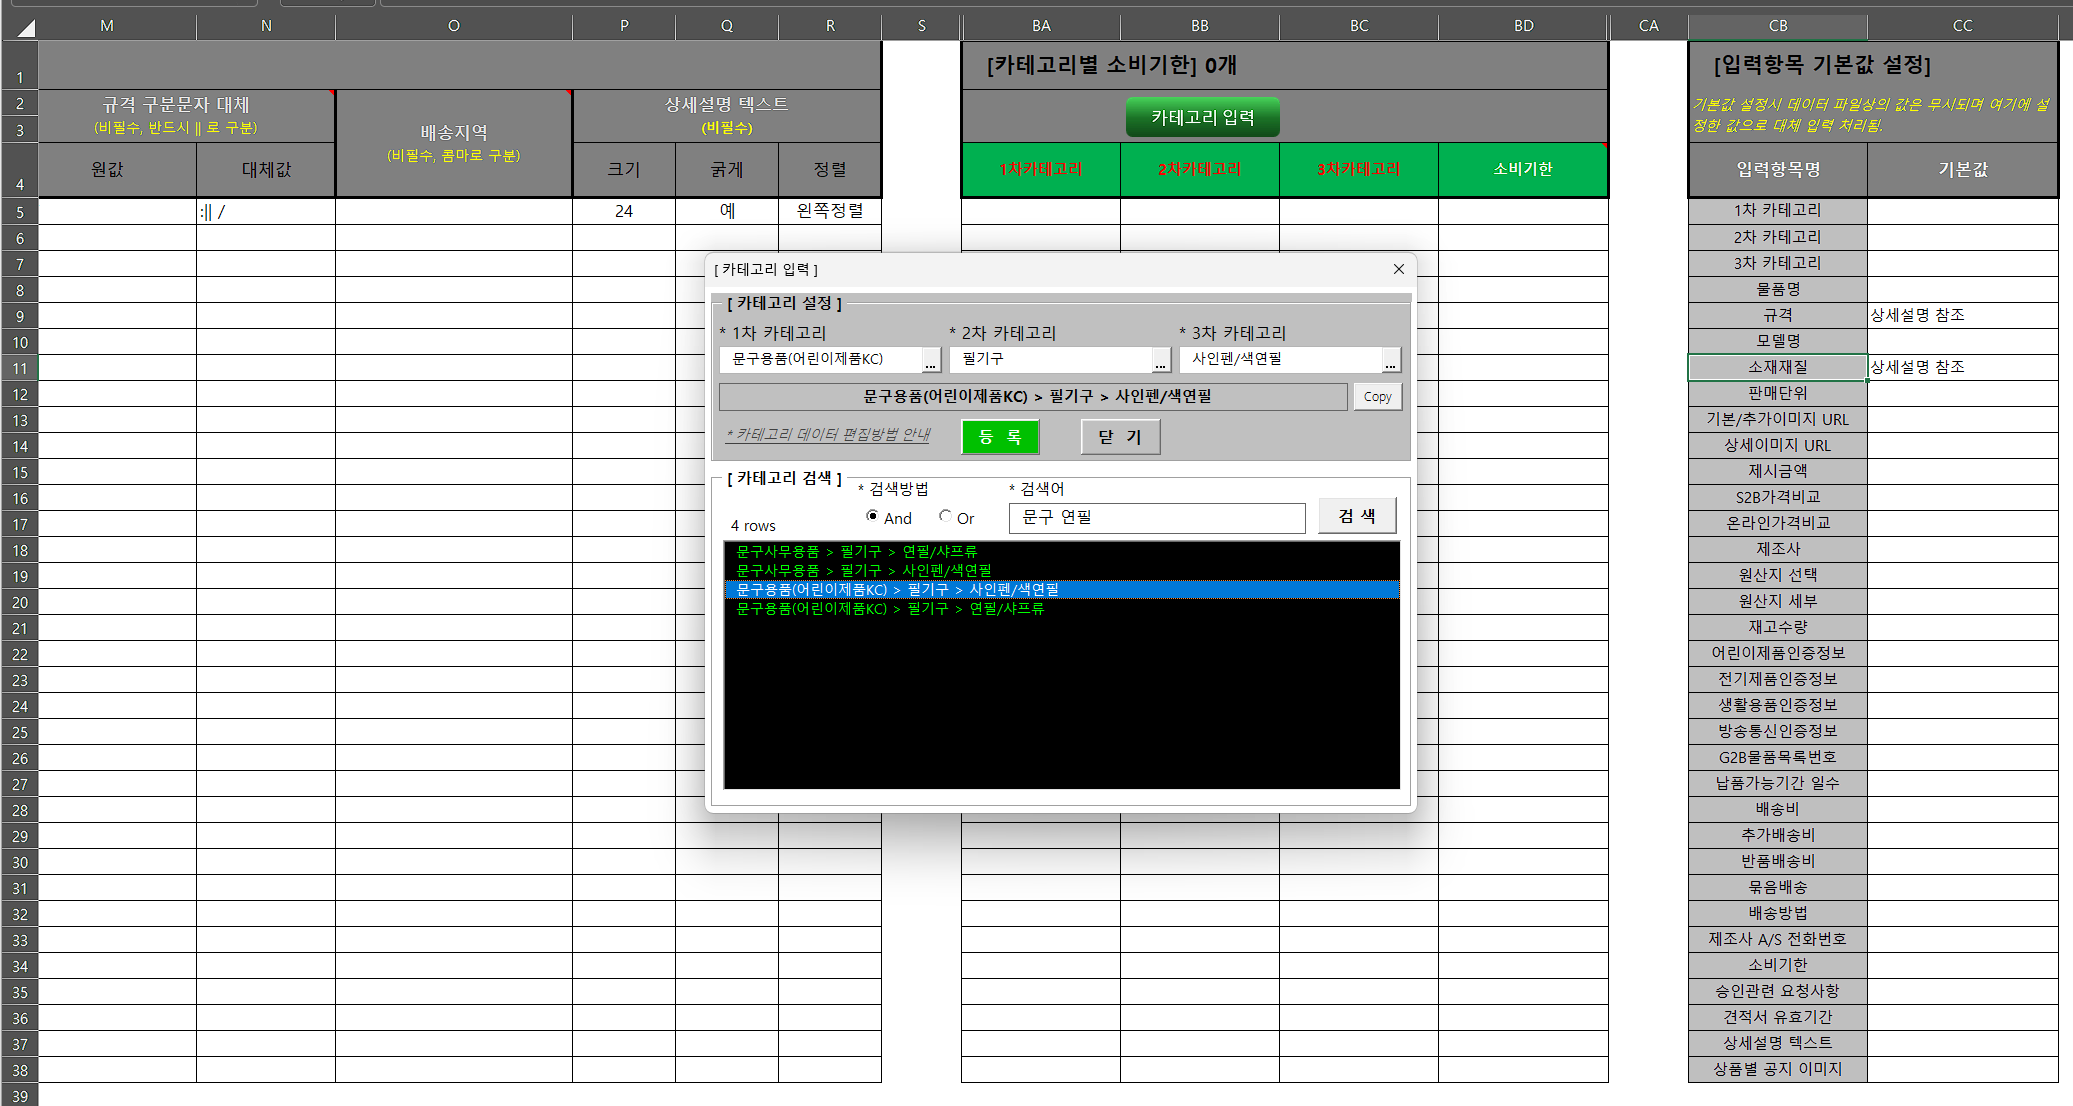Select column header BA
The height and width of the screenshot is (1106, 2073).
point(1040,26)
